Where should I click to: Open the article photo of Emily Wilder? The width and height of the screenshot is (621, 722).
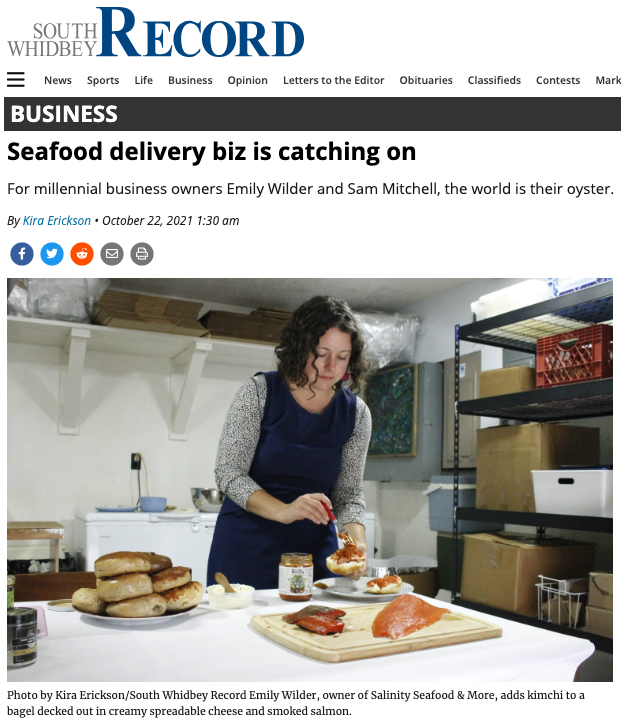310,480
